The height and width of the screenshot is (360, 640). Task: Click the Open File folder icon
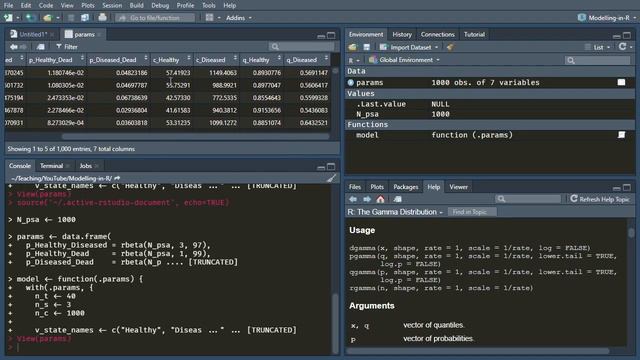47,18
